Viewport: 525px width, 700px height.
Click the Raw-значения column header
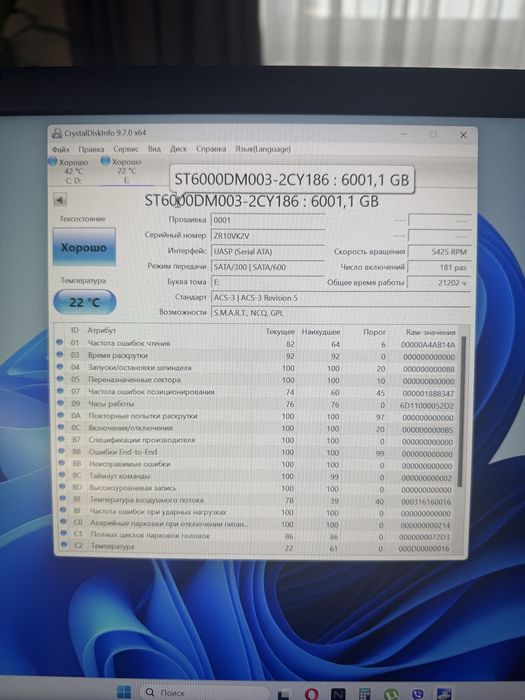pyautogui.click(x=430, y=332)
